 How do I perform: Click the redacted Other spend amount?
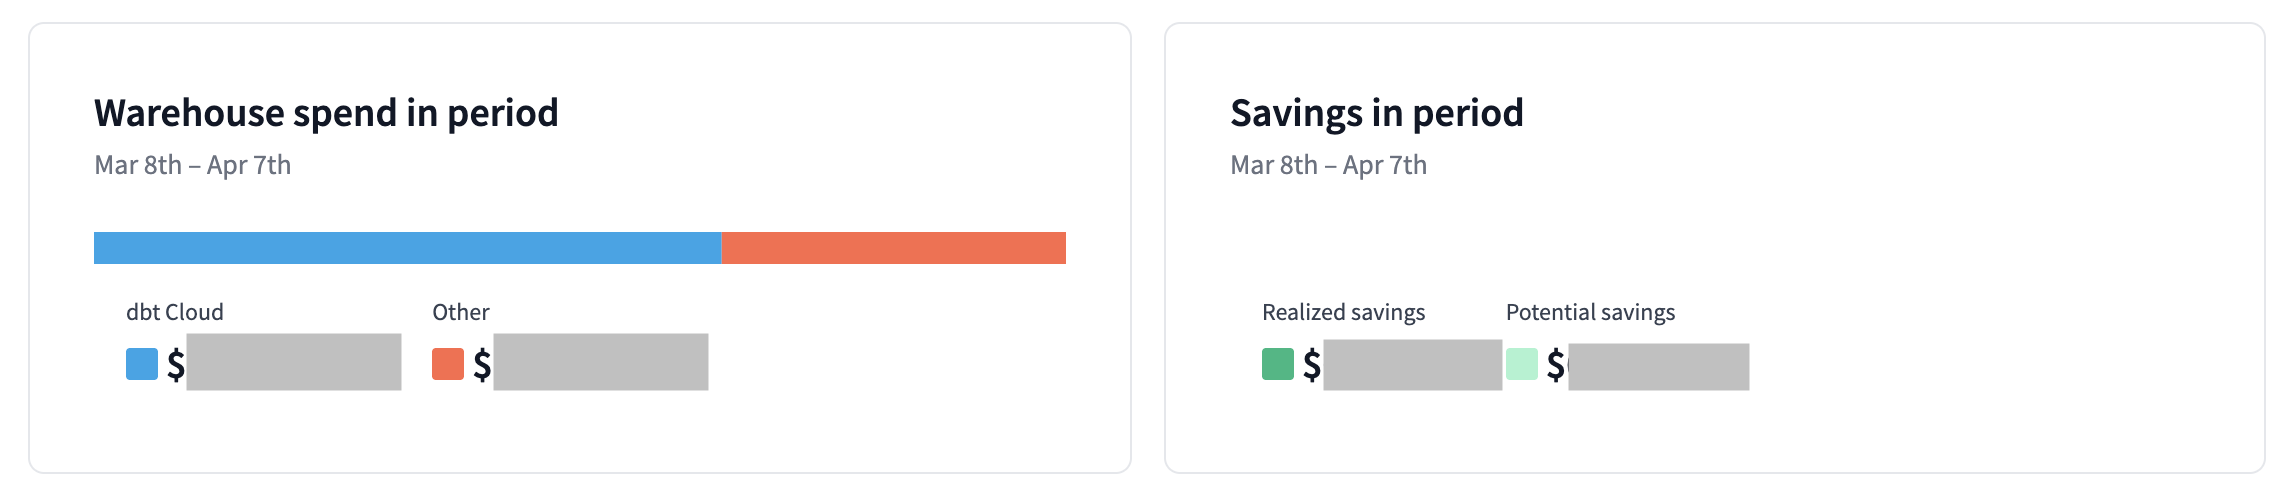[x=601, y=362]
